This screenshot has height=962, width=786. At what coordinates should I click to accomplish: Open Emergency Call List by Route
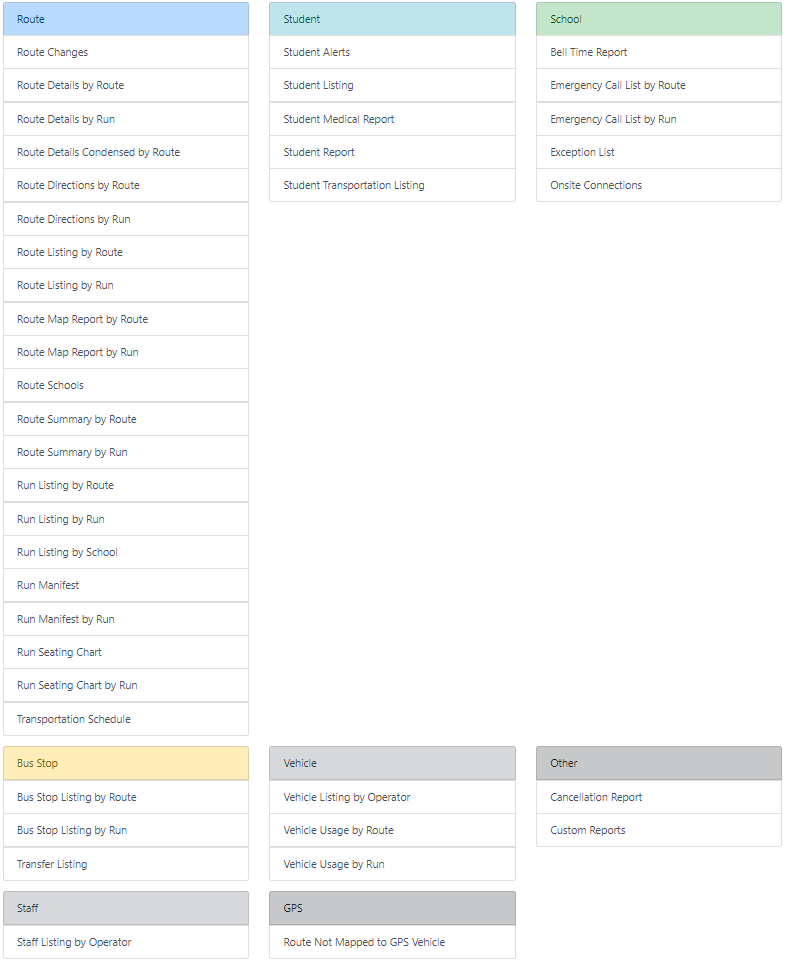pyautogui.click(x=617, y=85)
